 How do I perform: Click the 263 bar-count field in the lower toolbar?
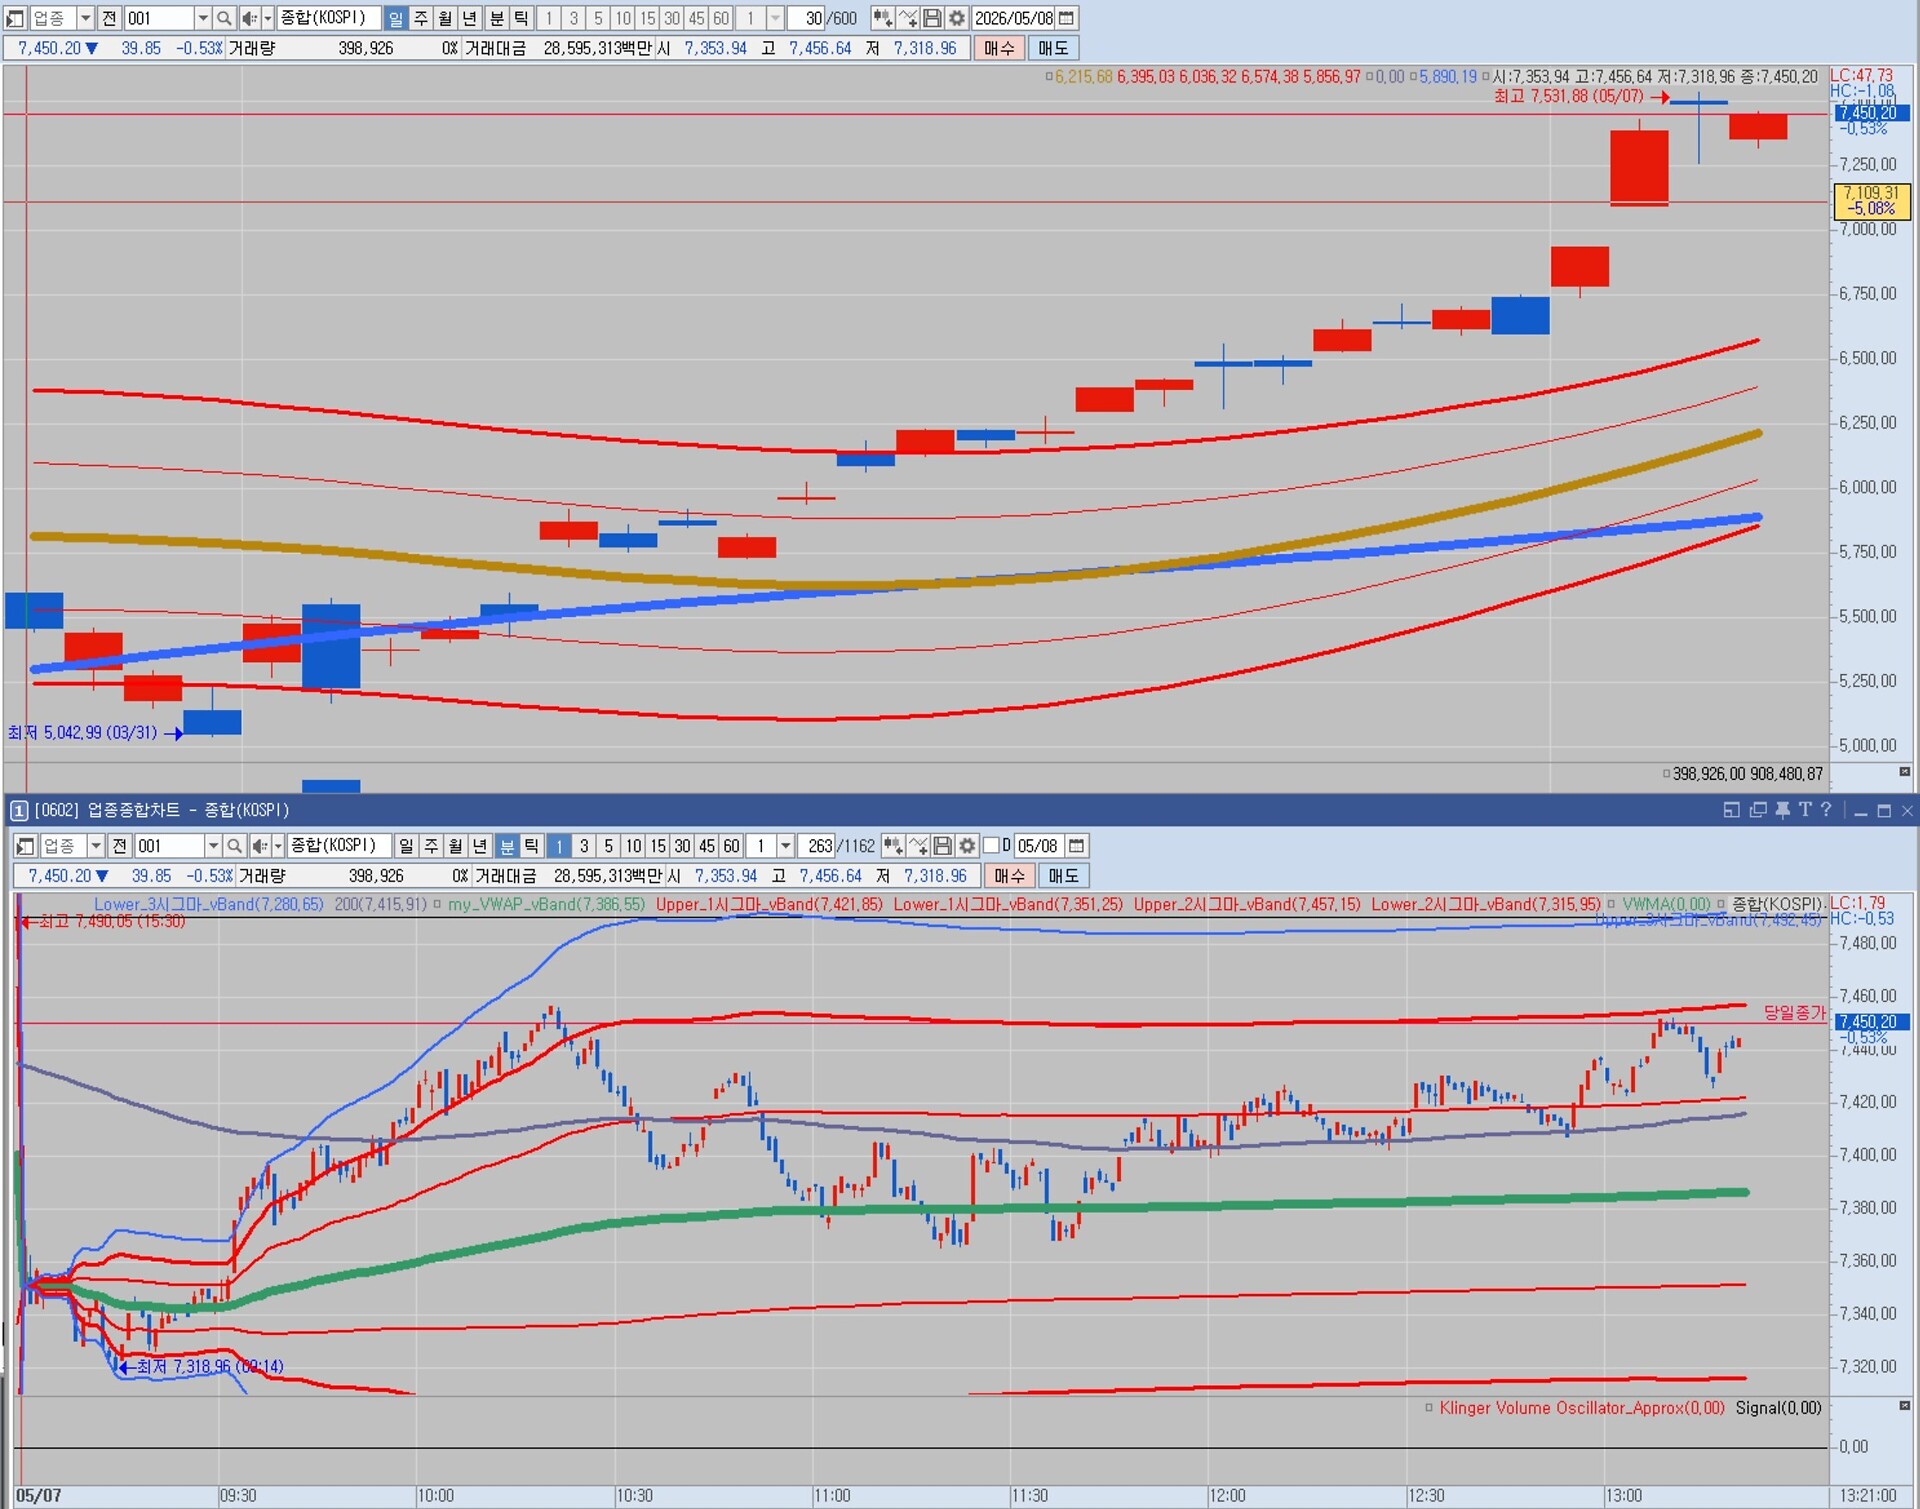(817, 846)
